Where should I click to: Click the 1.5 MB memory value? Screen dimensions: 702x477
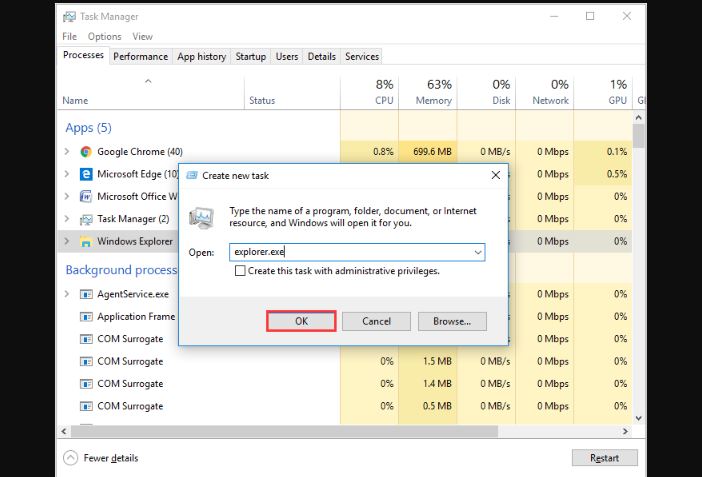[437, 361]
